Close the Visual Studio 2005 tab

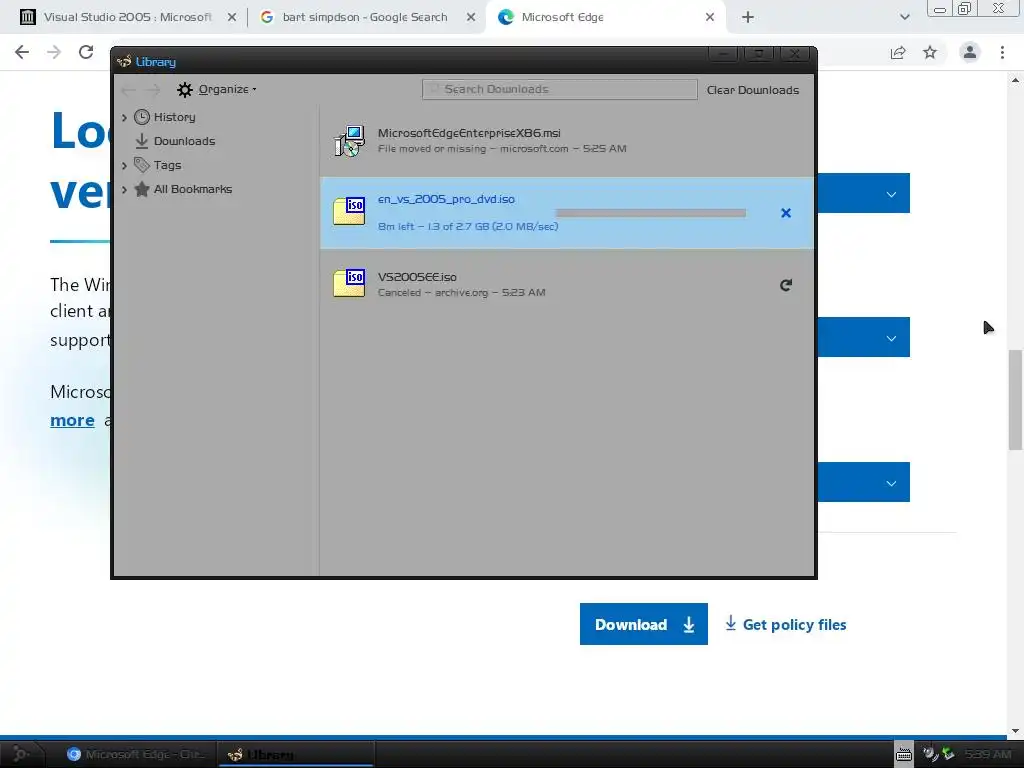(x=232, y=18)
